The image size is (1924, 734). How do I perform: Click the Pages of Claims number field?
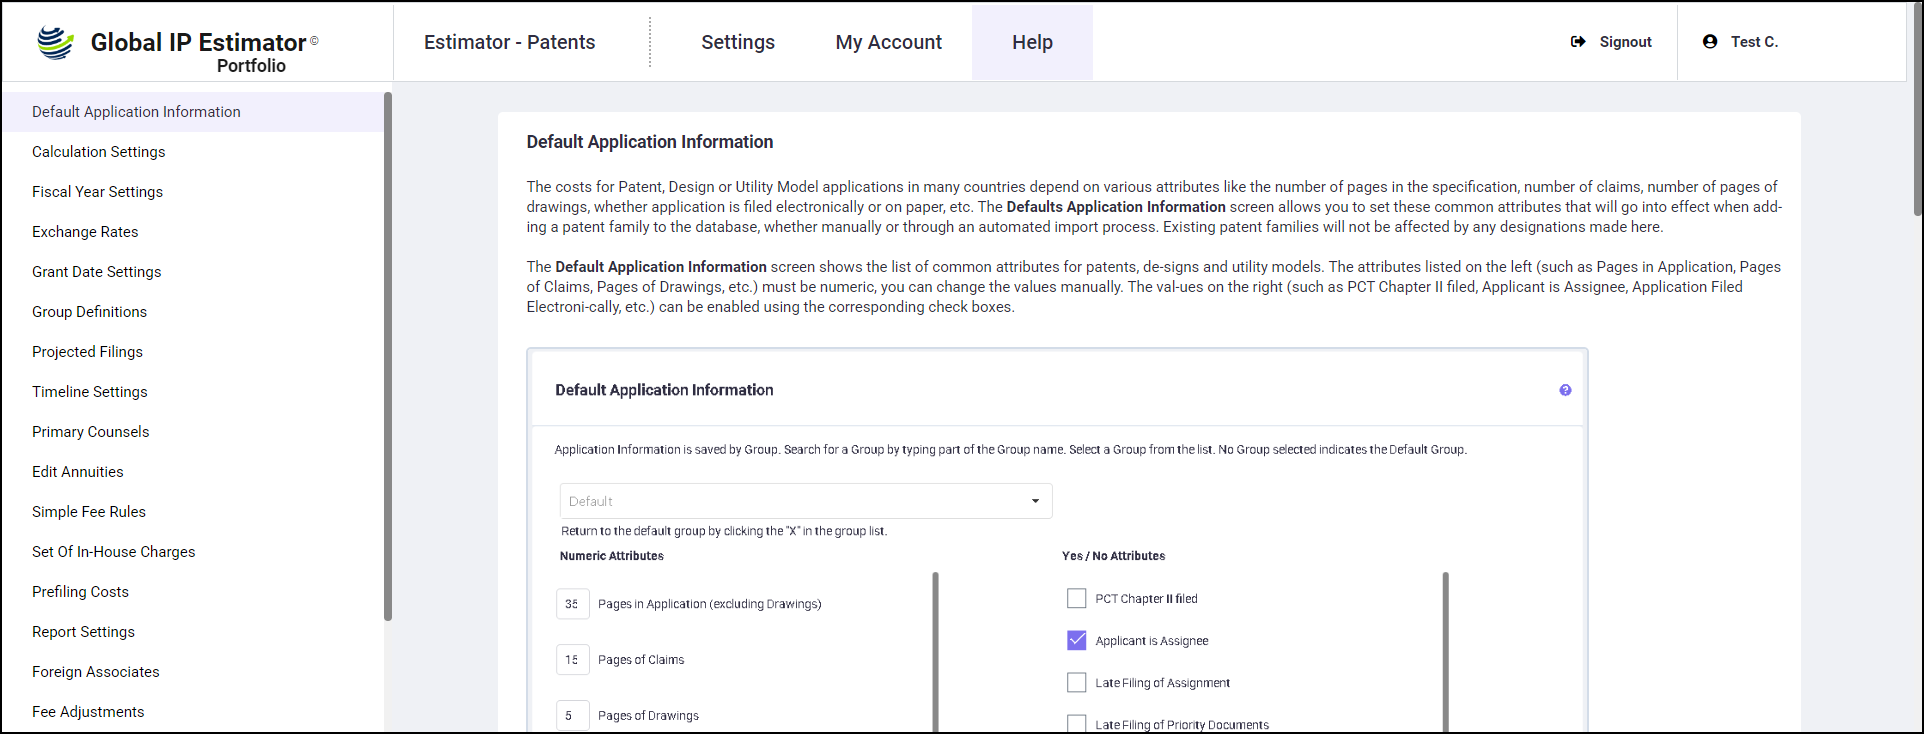coord(572,660)
